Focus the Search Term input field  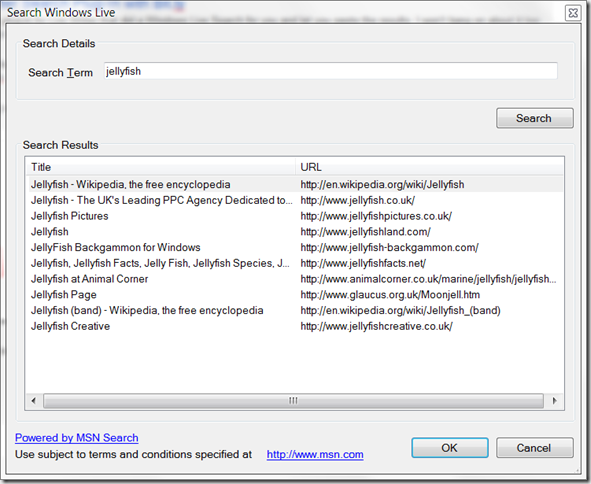[331, 71]
